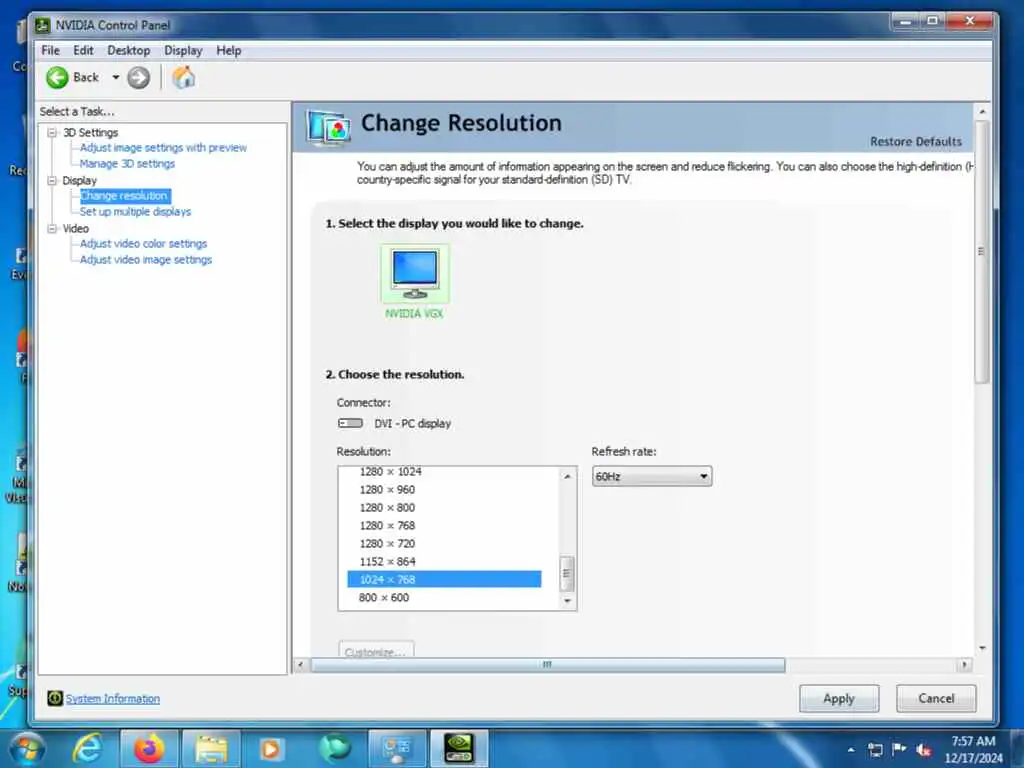Open the Help menu
1024x768 pixels.
pos(229,50)
